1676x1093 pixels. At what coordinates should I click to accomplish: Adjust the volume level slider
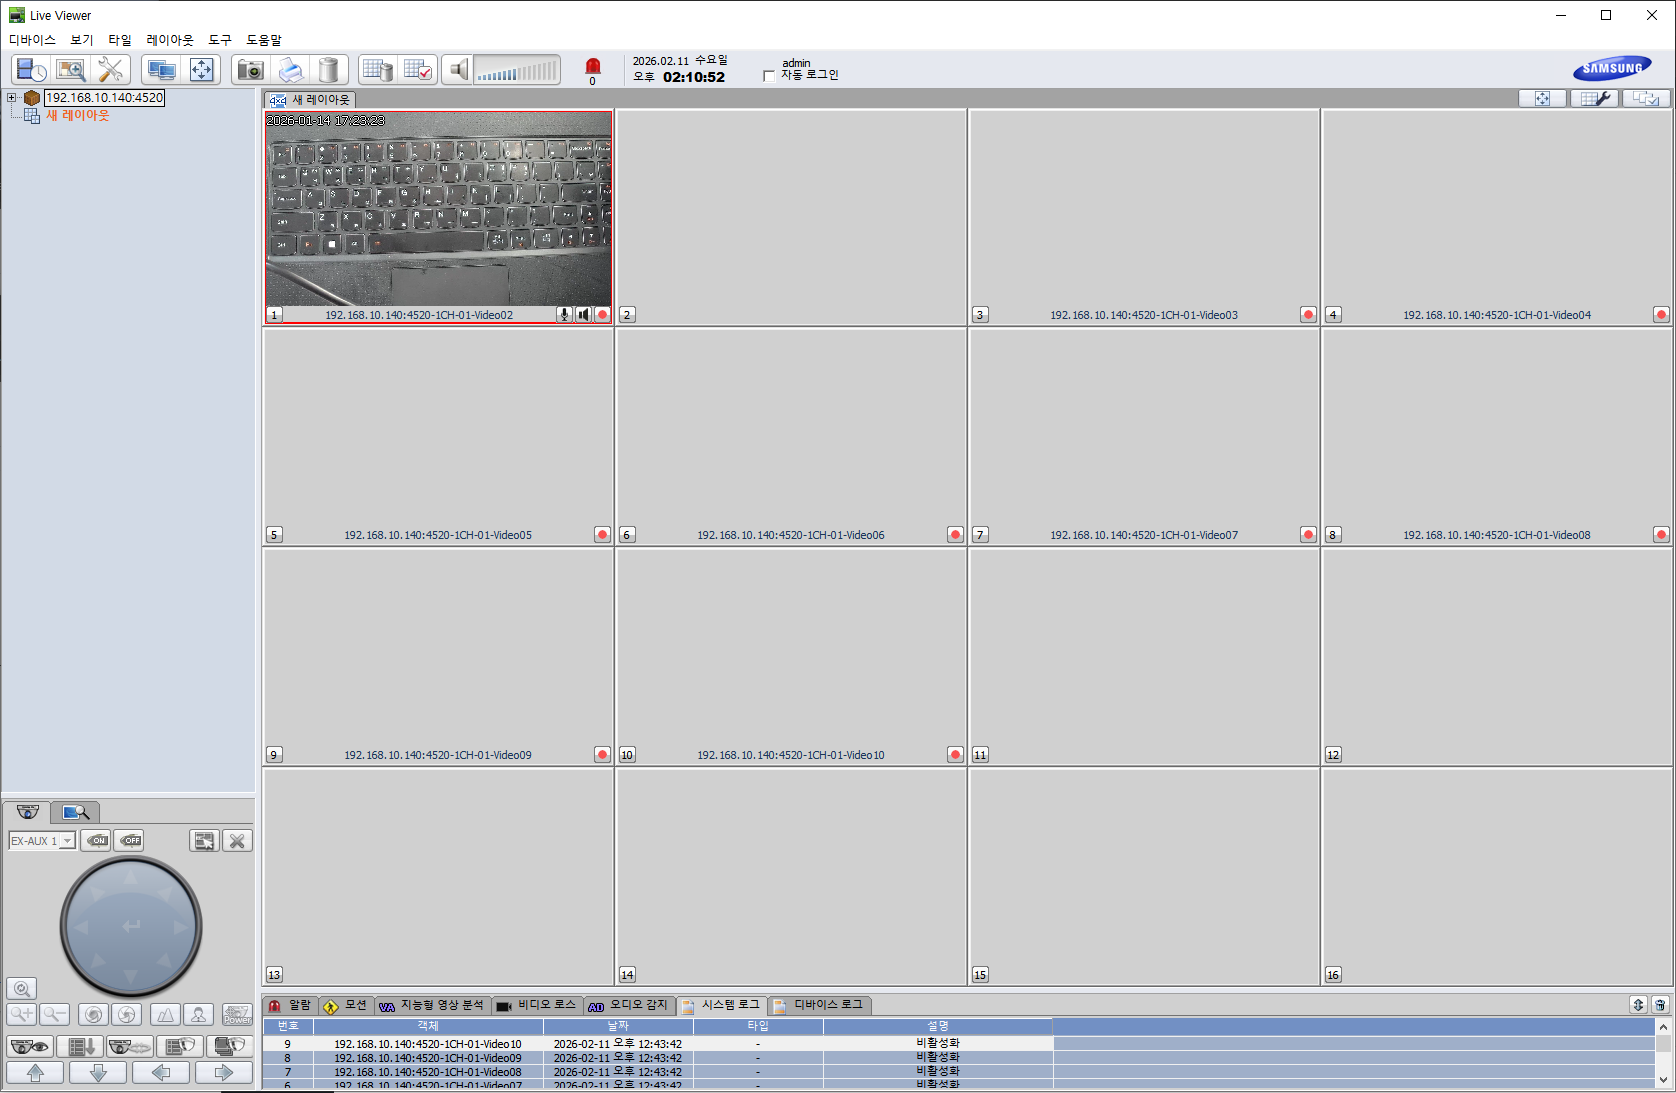click(x=516, y=70)
